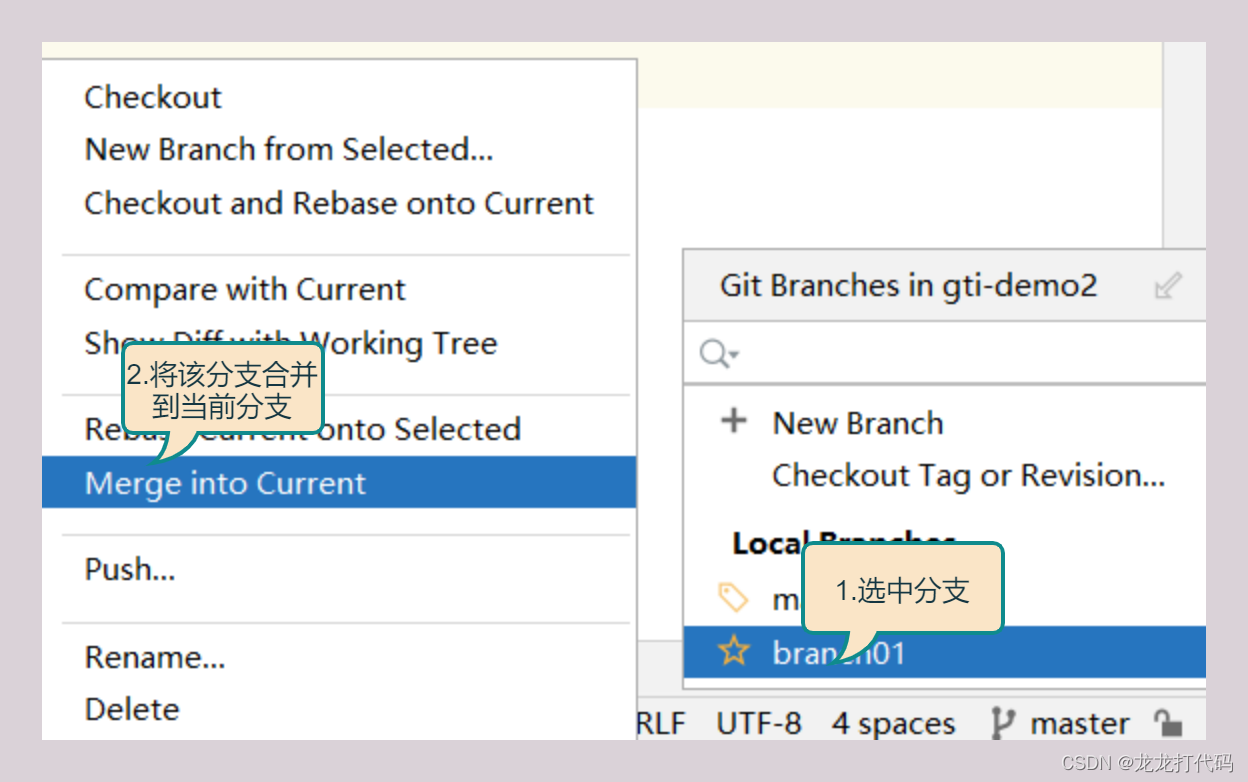Click the tag icon of the master branch
This screenshot has height=782, width=1248.
(734, 598)
